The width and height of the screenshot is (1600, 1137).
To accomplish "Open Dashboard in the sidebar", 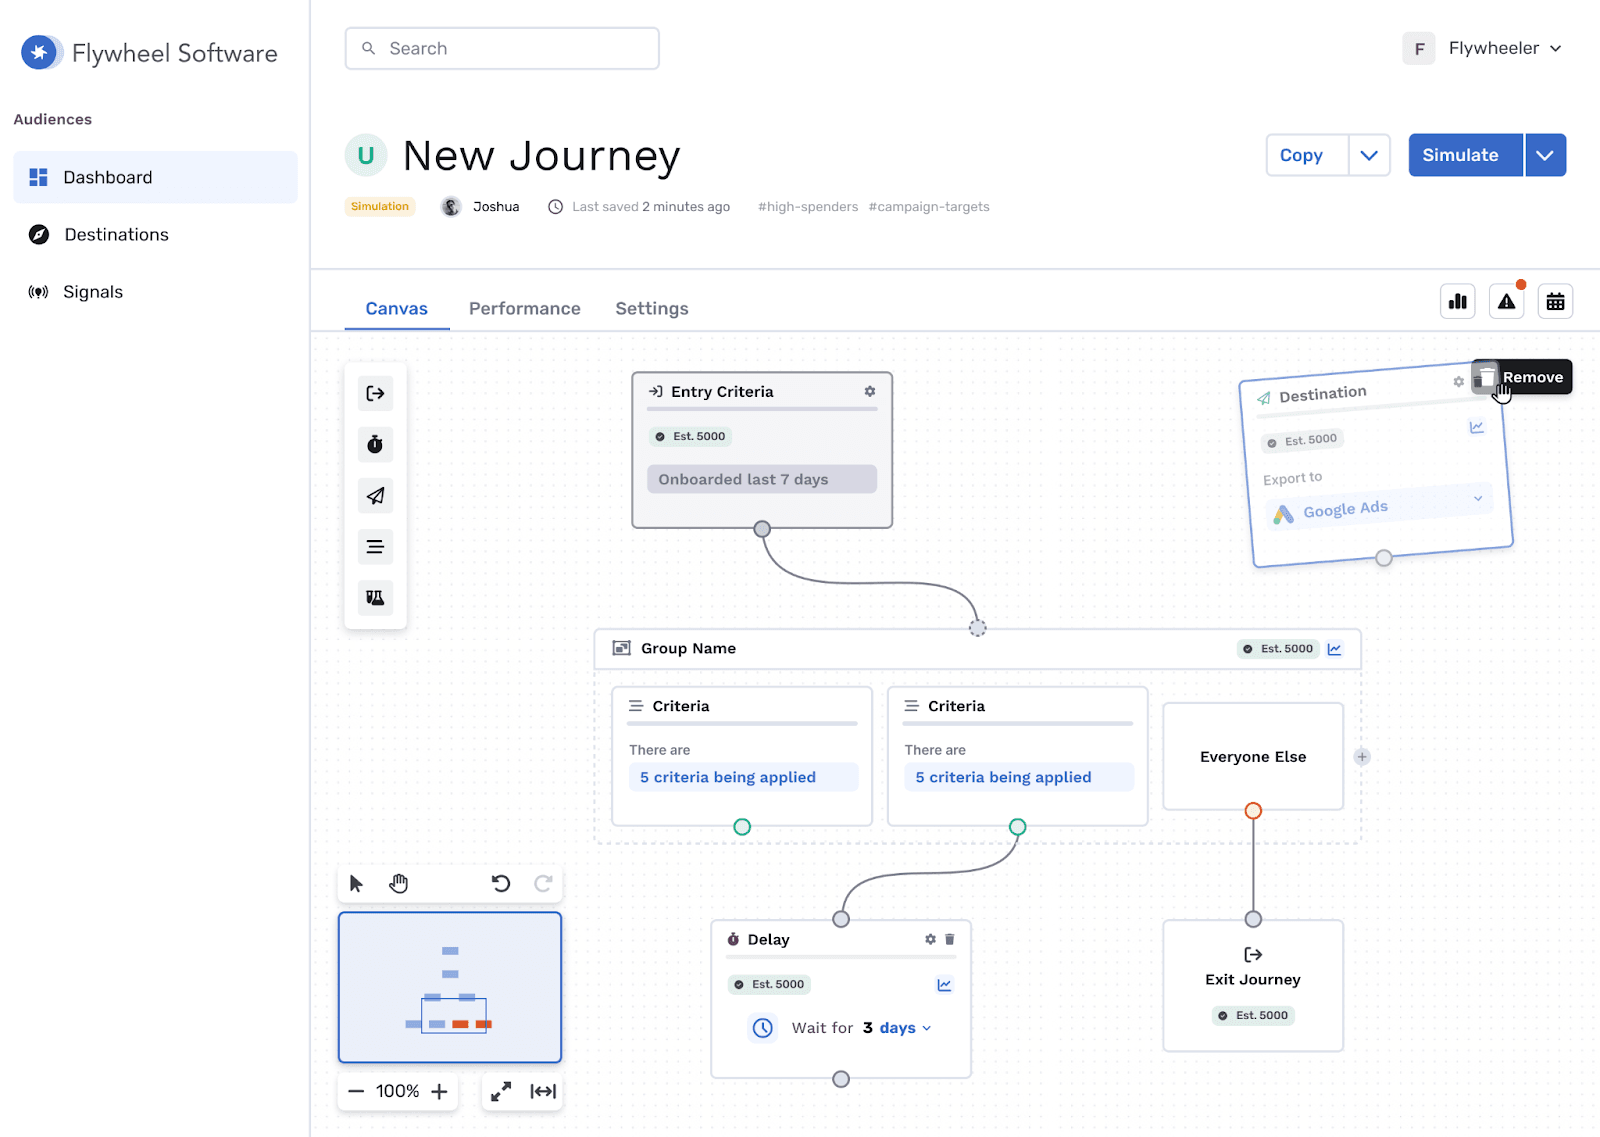I will tap(155, 177).
